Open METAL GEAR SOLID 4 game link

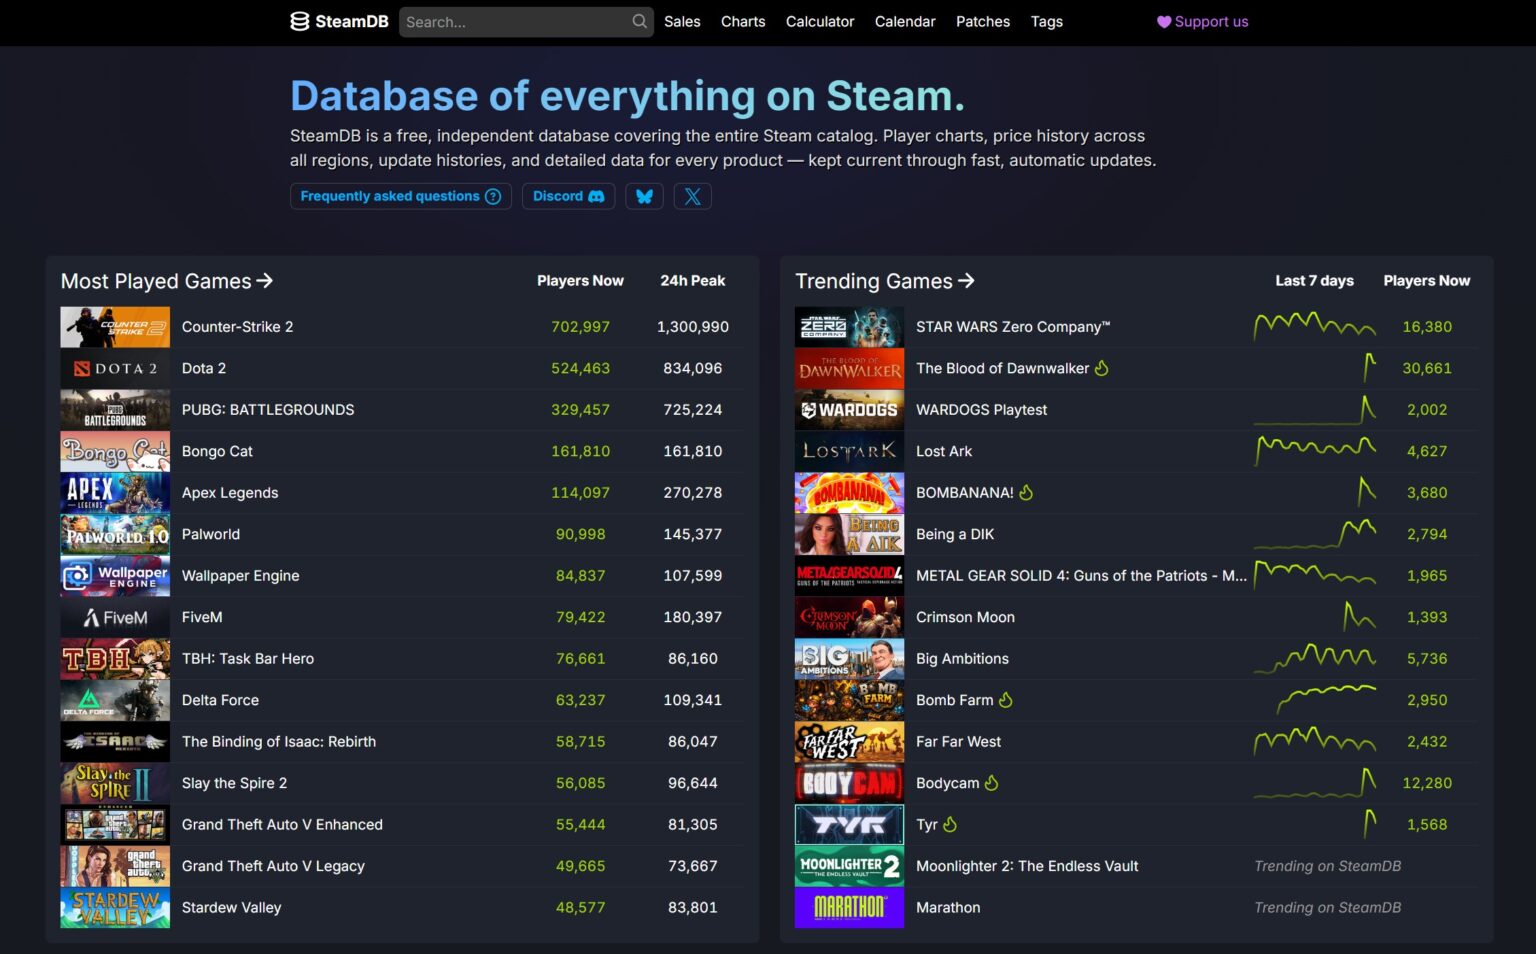(x=1081, y=576)
